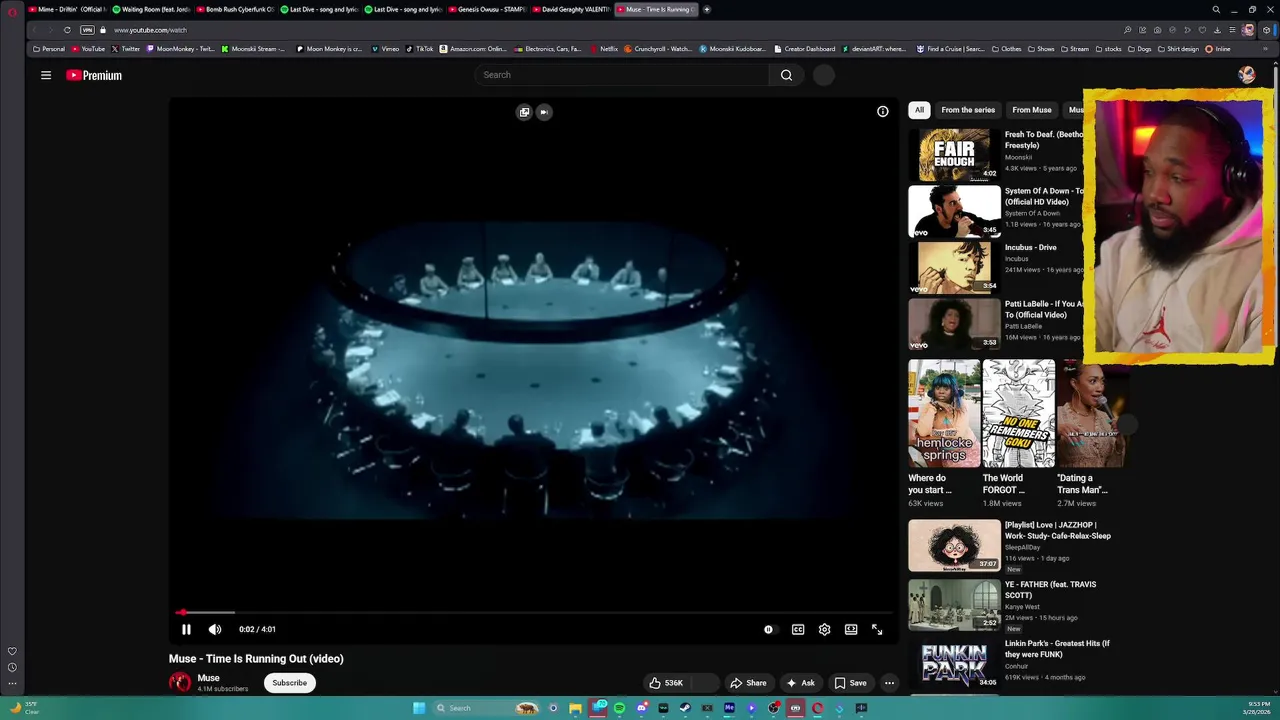The height and width of the screenshot is (720, 1280).
Task: Open System Of A Down video thumbnail
Action: [x=954, y=211]
